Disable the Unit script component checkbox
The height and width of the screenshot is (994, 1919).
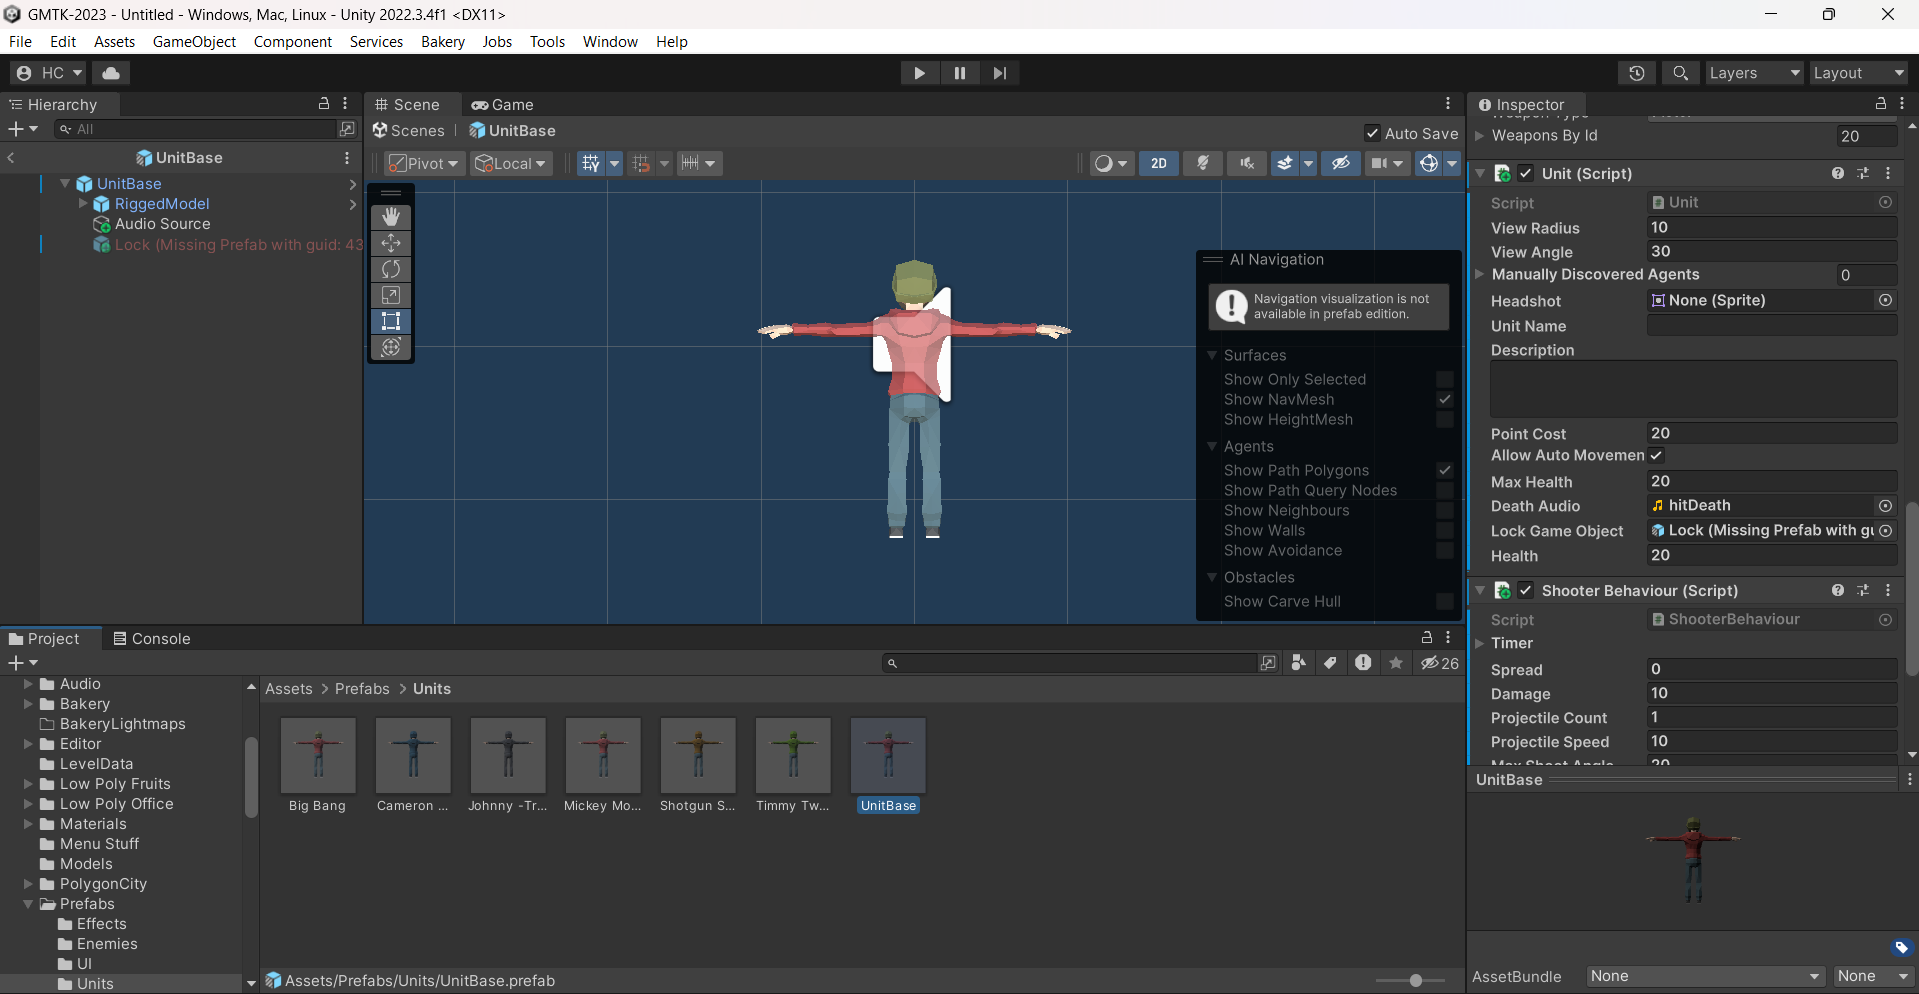tap(1526, 173)
